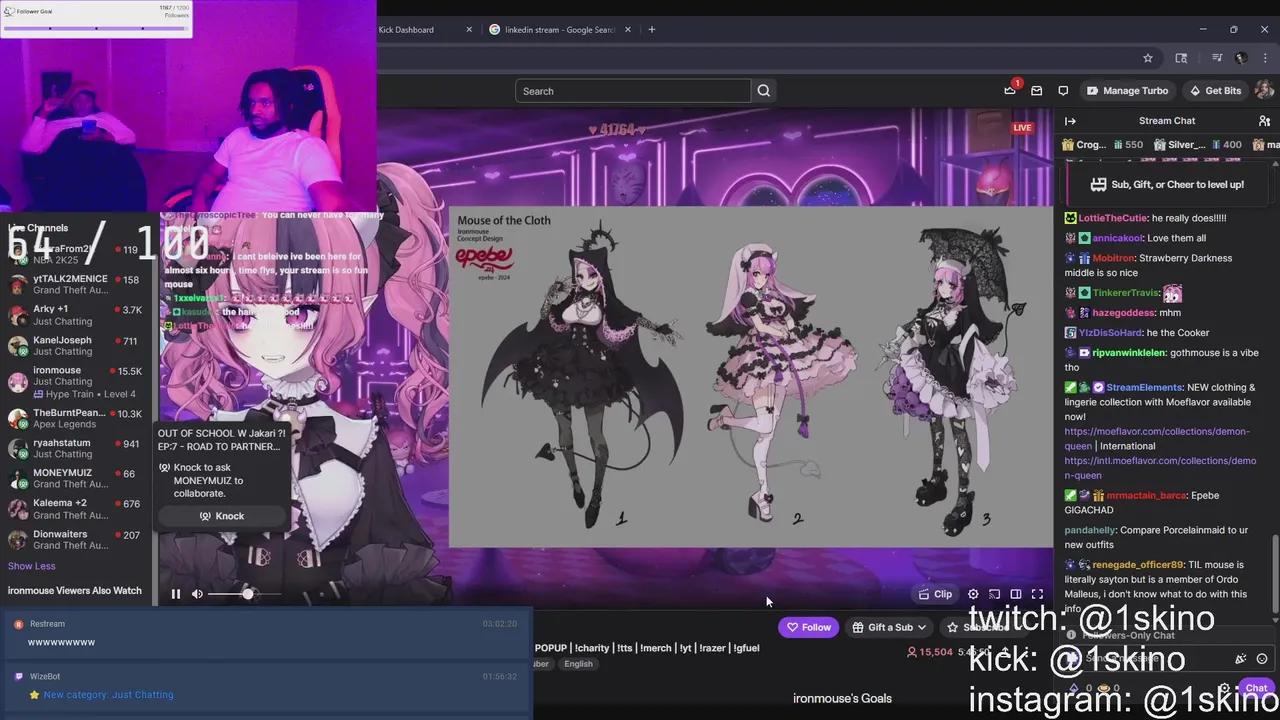Click ripvanwinklelen username in chat
This screenshot has height=720, width=1280.
[x=1129, y=353]
